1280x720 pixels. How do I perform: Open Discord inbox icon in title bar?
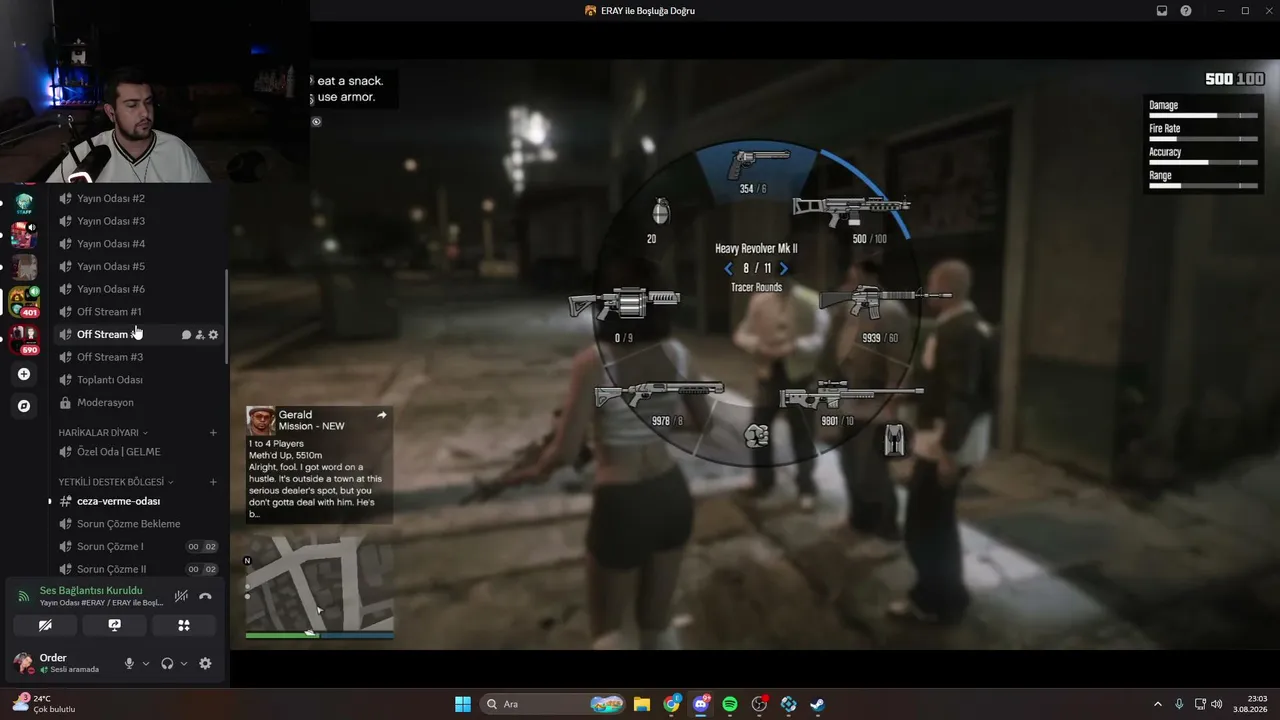[x=1162, y=11]
